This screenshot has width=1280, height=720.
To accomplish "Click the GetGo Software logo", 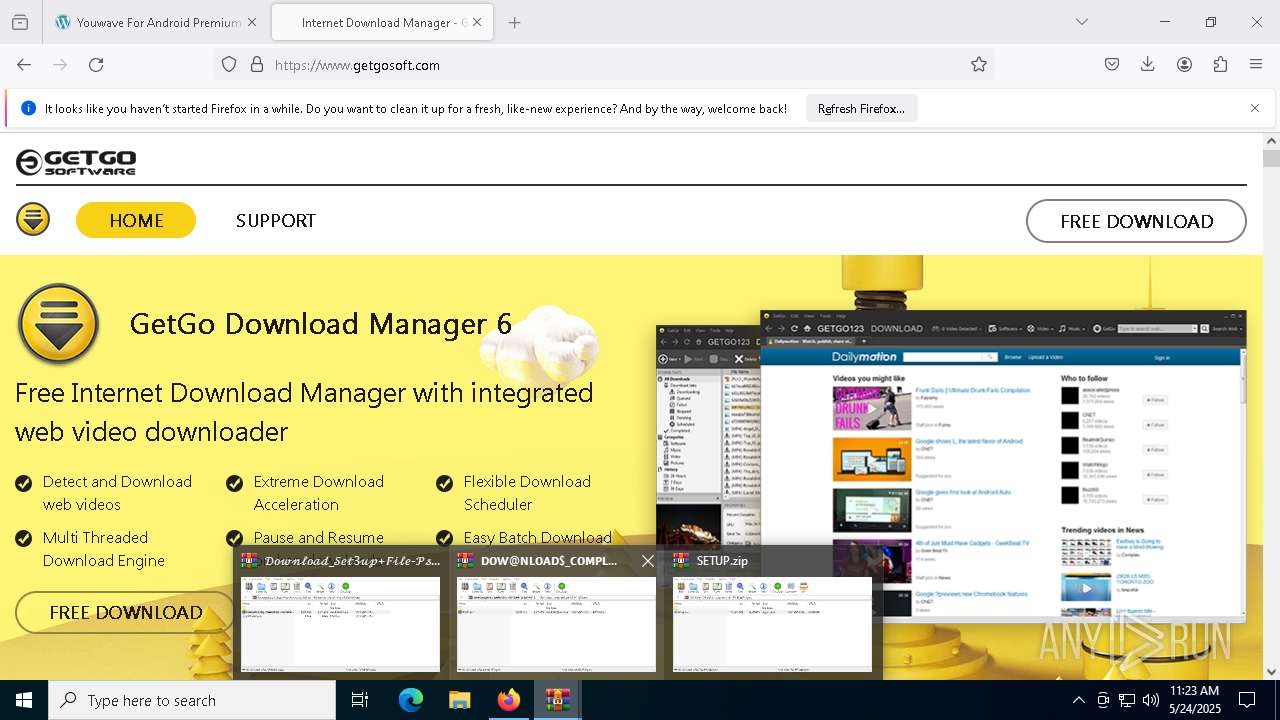I will (76, 162).
